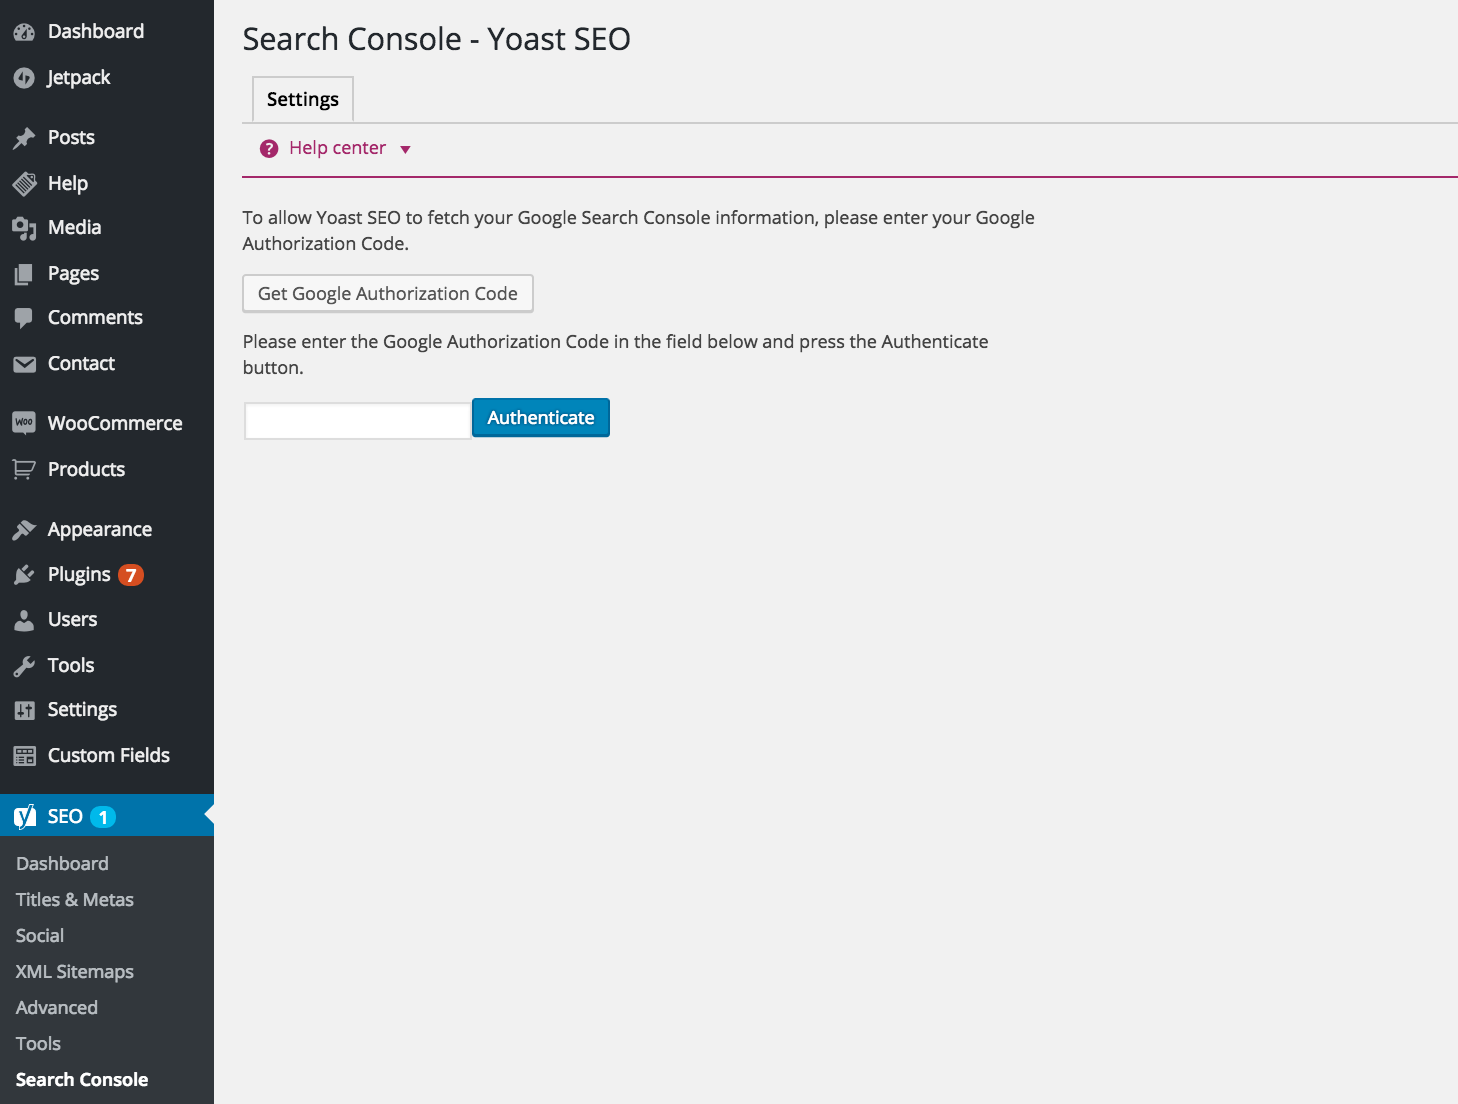Click the Yoast SEO logo icon

25,816
